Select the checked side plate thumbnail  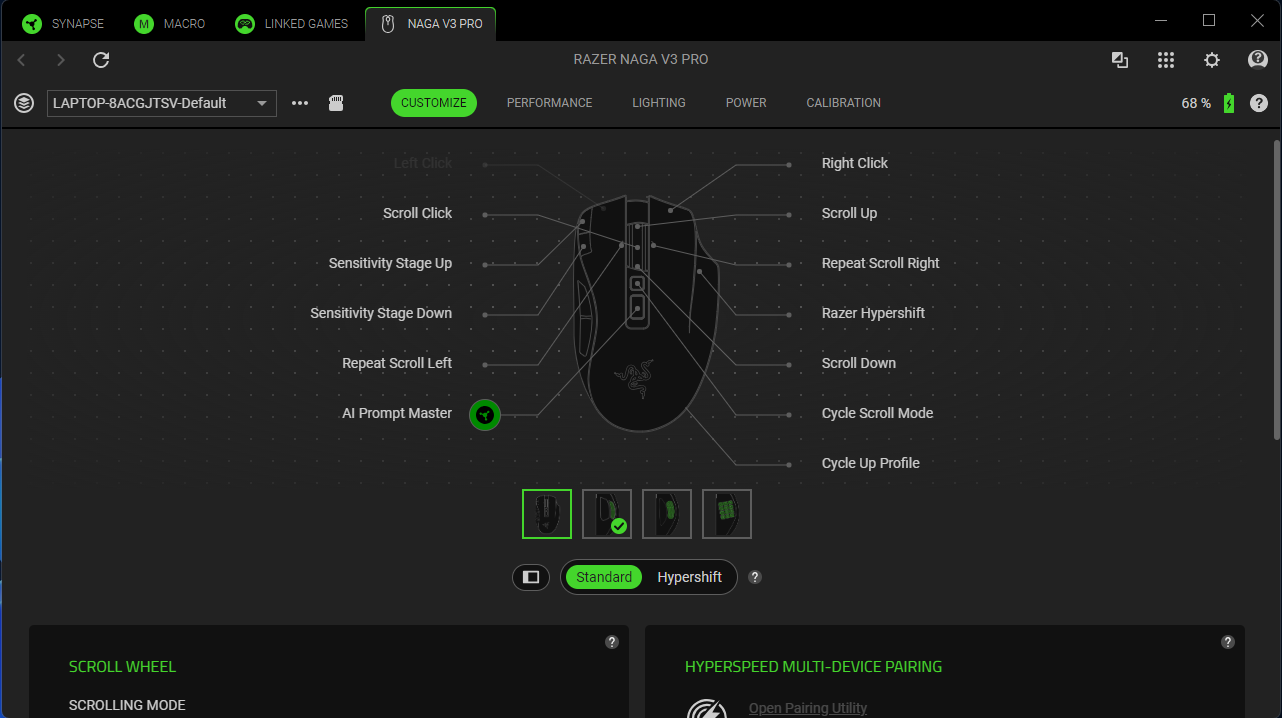[x=607, y=514]
